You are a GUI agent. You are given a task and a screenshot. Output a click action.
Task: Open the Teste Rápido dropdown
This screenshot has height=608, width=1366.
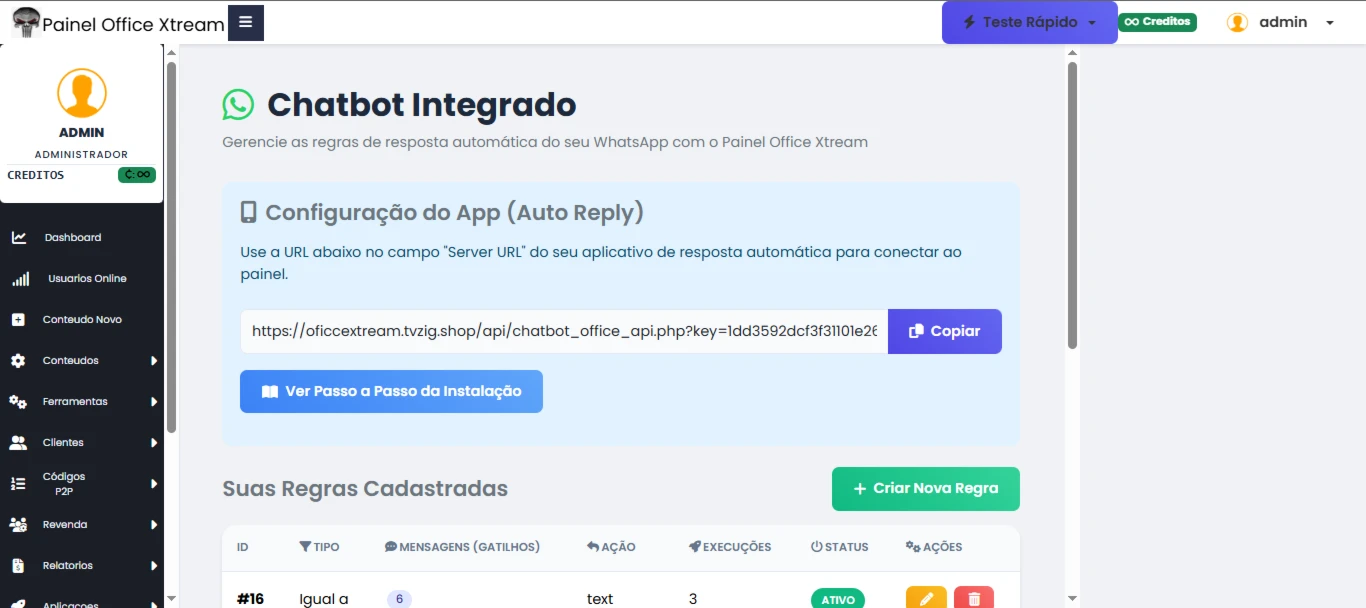[1029, 22]
